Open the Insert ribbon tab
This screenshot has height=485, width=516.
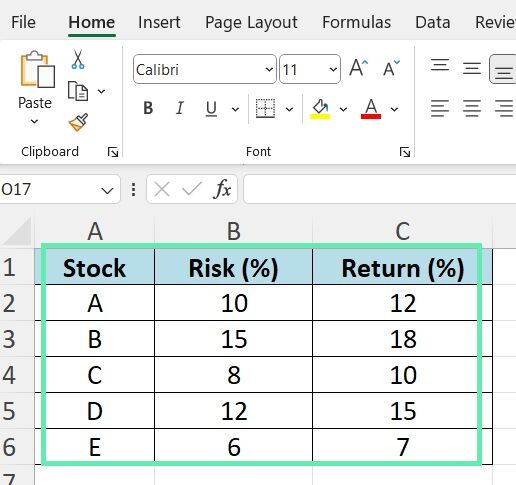(159, 23)
